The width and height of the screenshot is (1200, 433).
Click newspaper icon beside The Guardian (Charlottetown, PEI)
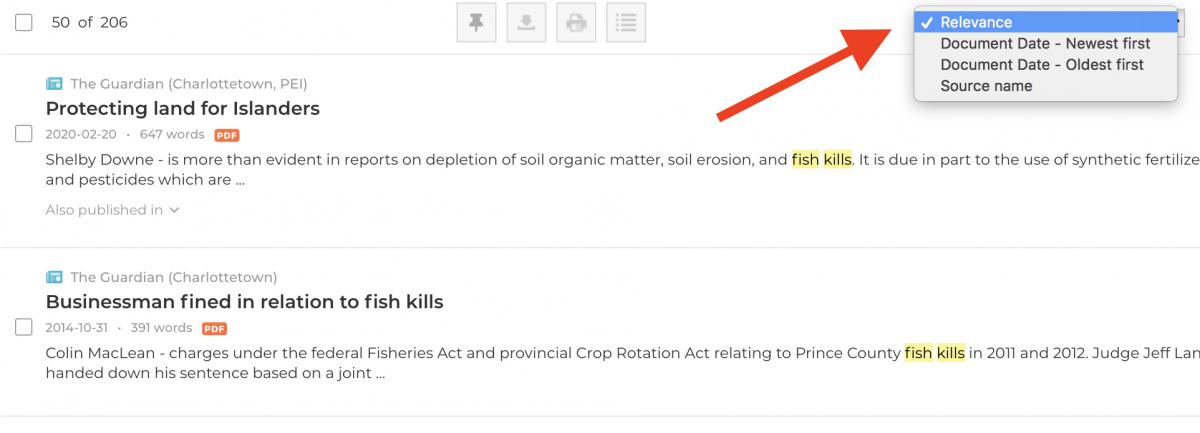pos(54,83)
